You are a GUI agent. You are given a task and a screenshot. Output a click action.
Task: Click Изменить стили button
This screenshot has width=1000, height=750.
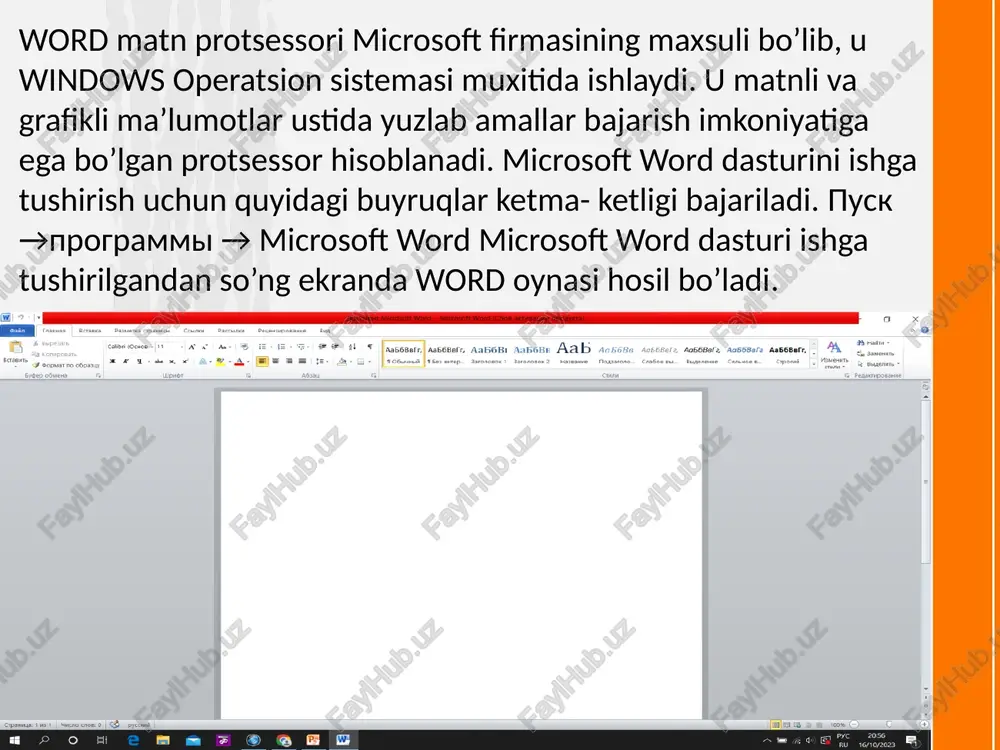coord(834,354)
